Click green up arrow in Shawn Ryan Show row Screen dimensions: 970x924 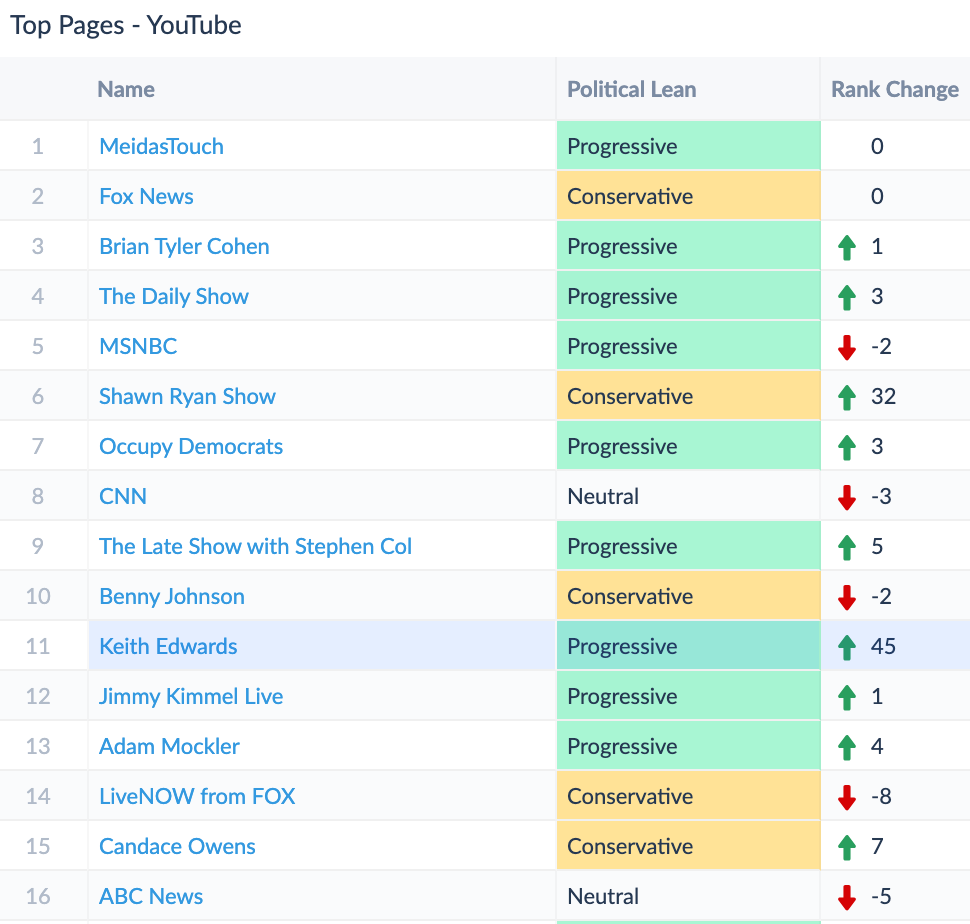[847, 398]
